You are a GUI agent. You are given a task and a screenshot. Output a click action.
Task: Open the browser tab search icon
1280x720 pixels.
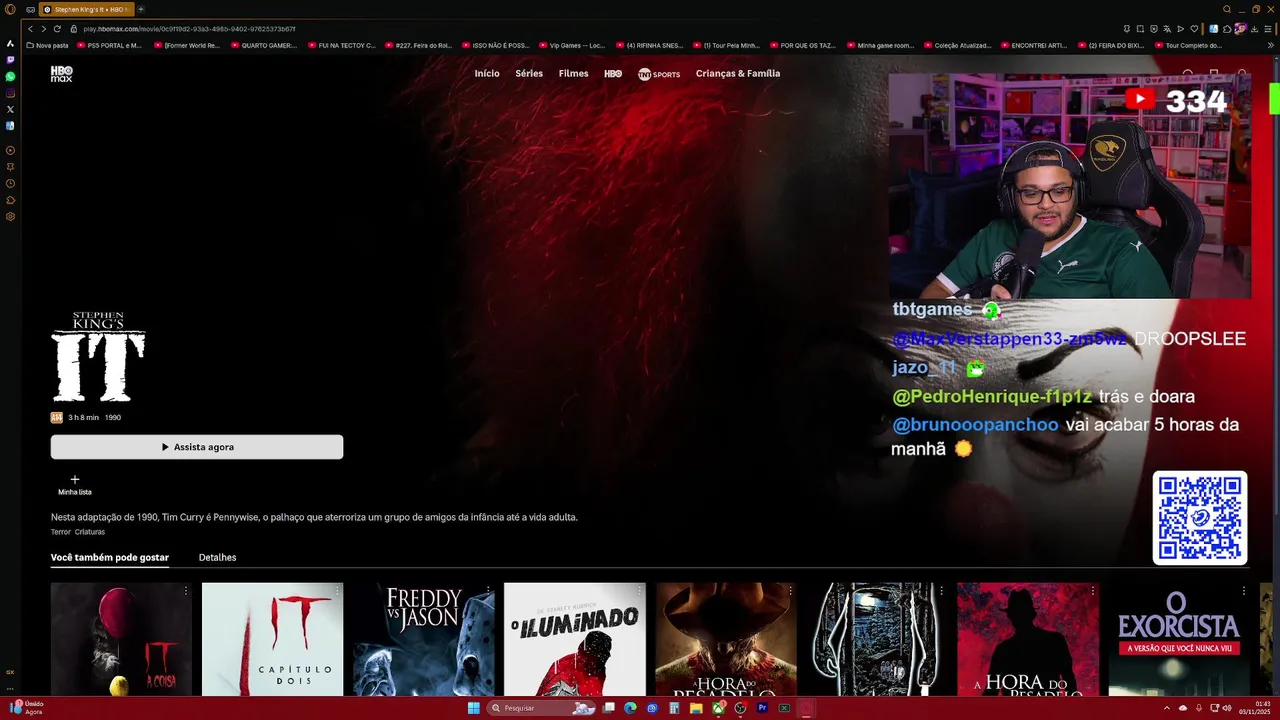tap(1227, 9)
